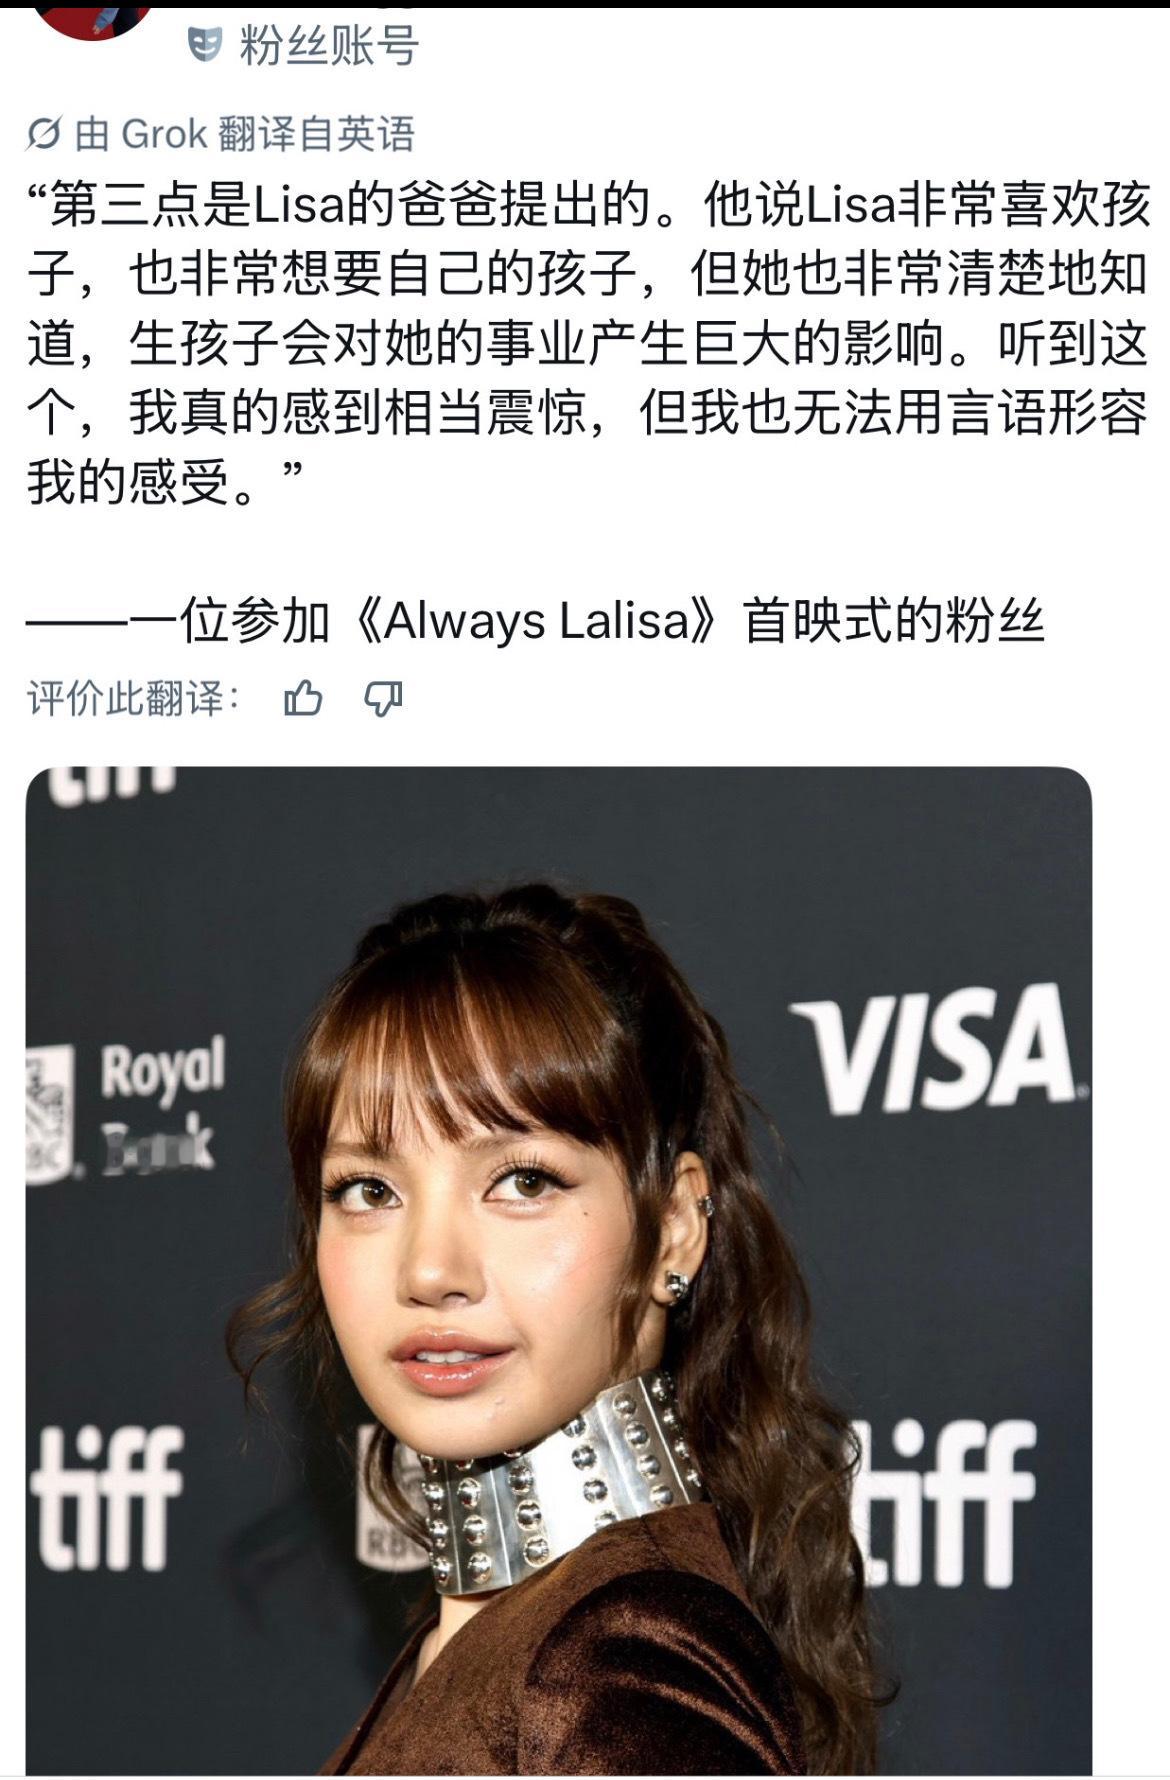1170x1780 pixels.
Task: Tap the thumbs-up icon to rate translation
Action: [303, 698]
